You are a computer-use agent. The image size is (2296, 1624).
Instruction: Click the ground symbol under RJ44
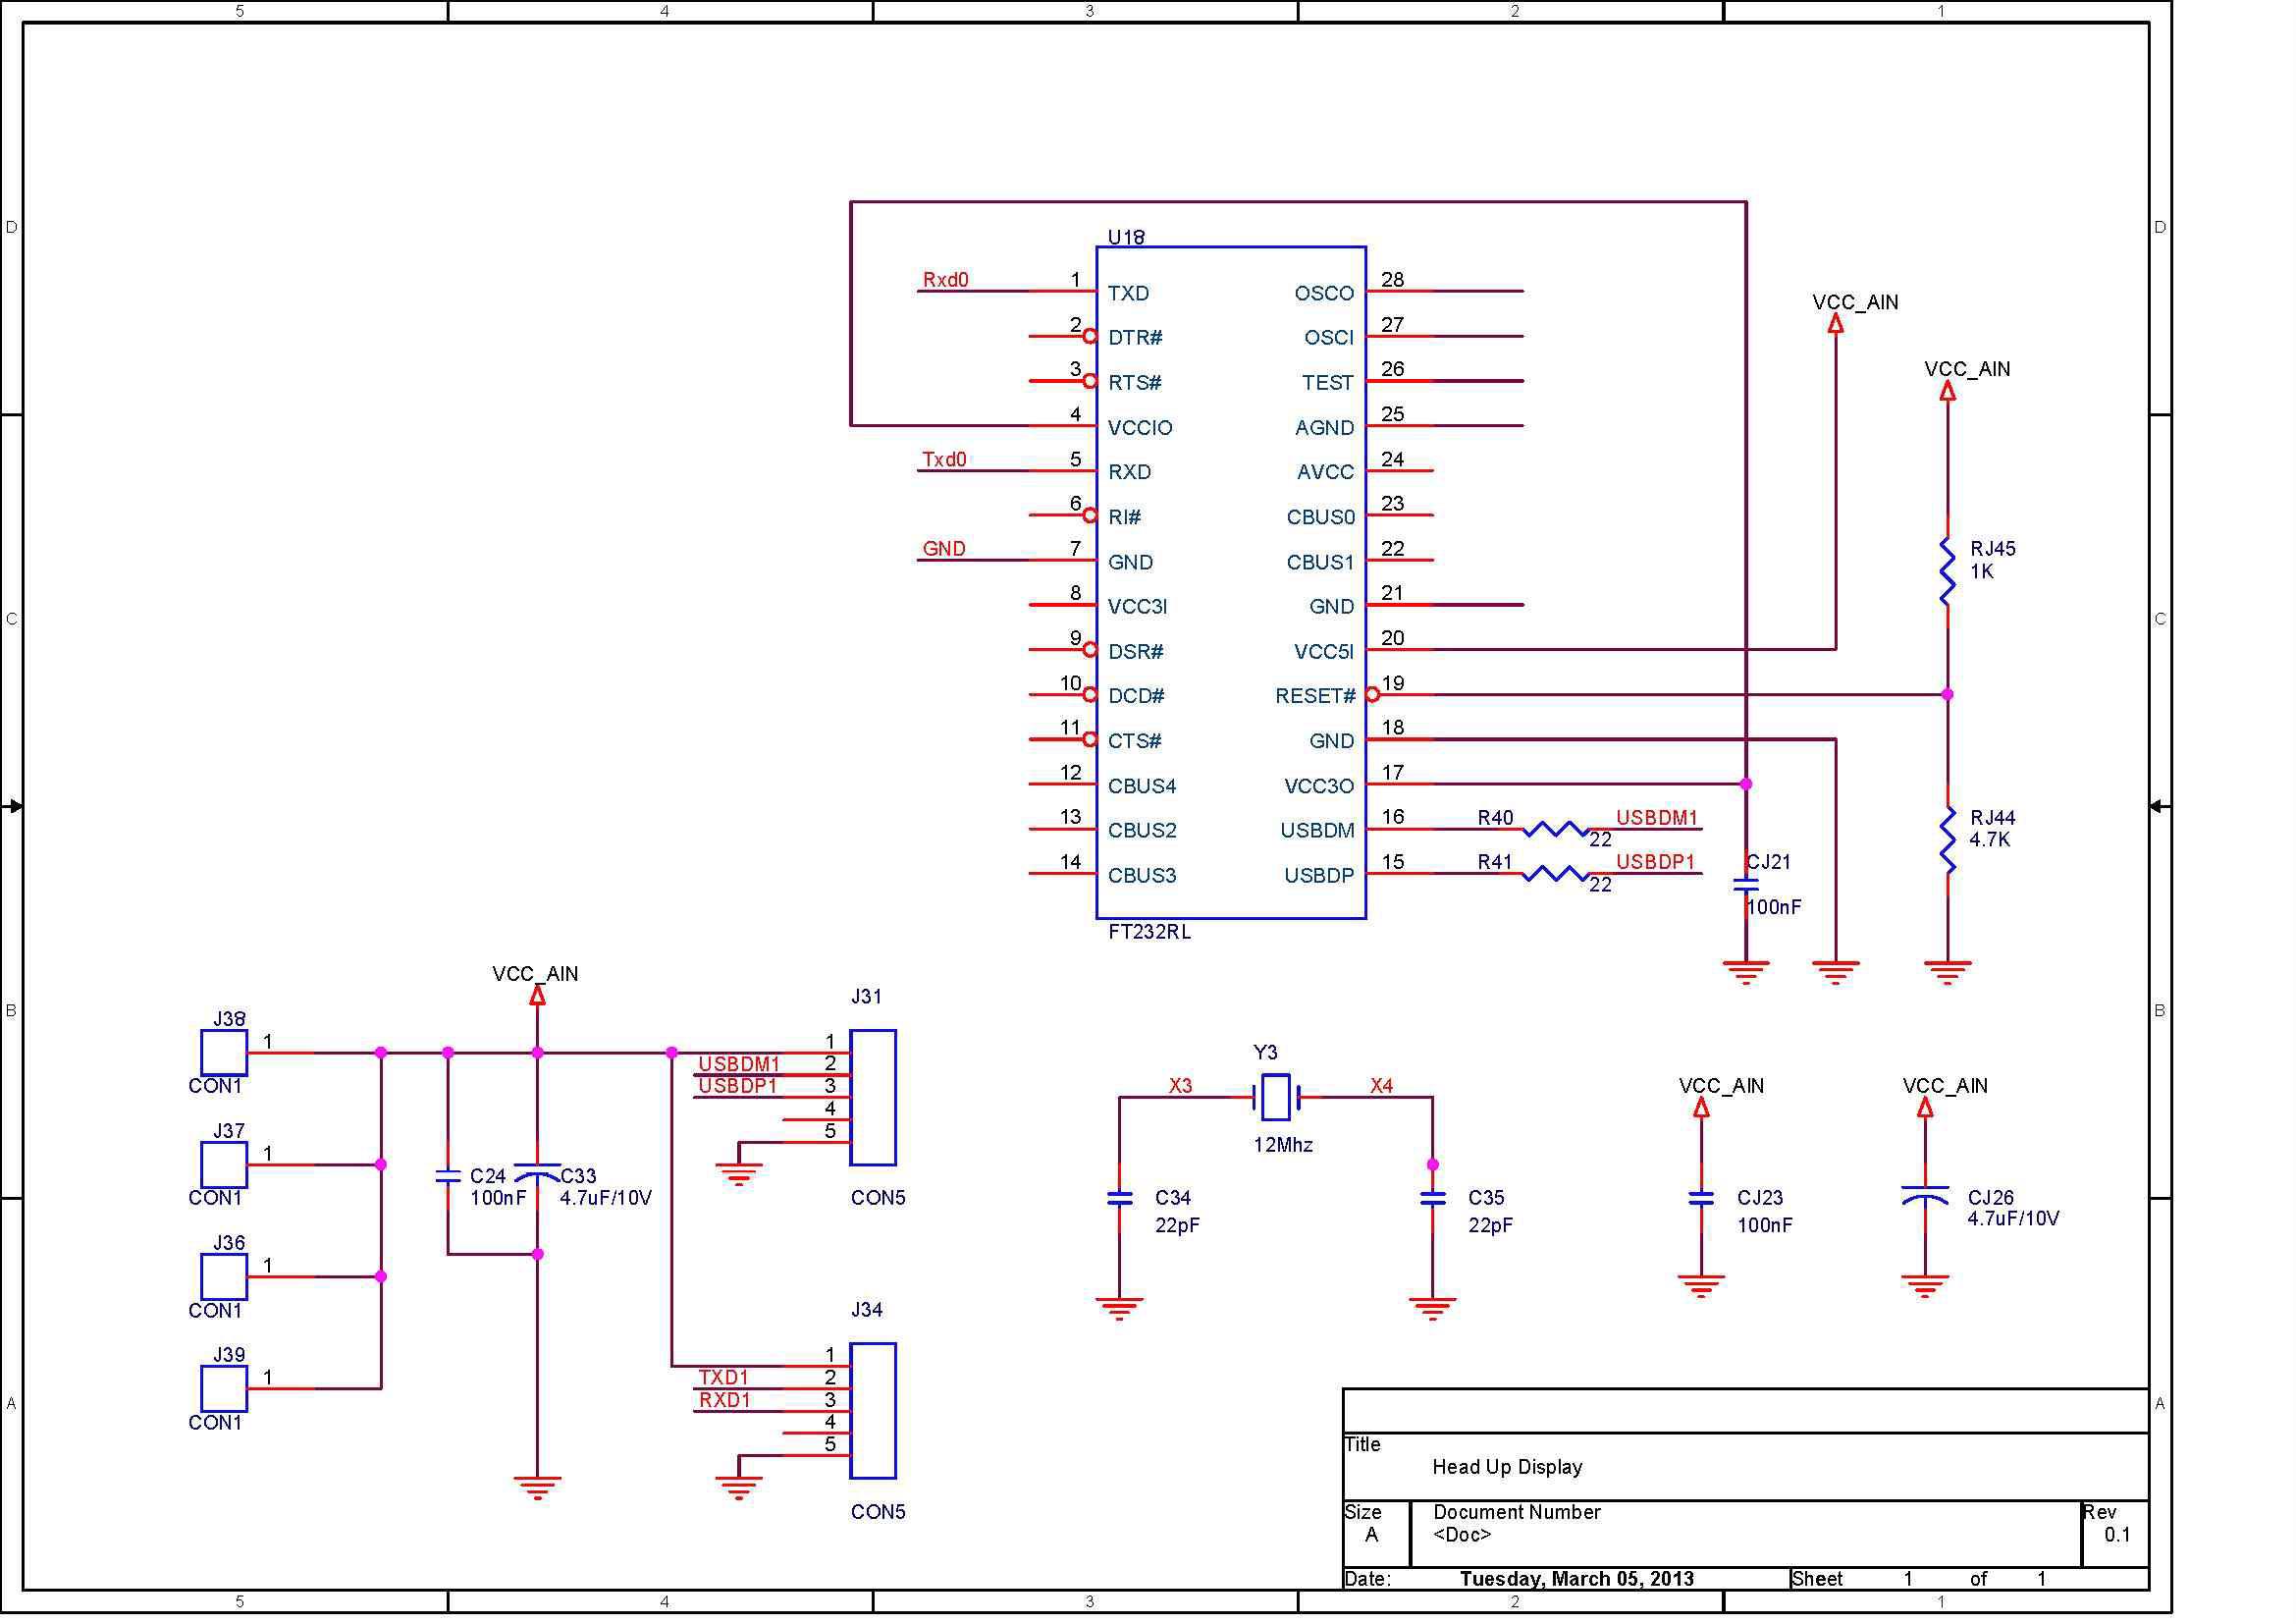pos(1947,973)
